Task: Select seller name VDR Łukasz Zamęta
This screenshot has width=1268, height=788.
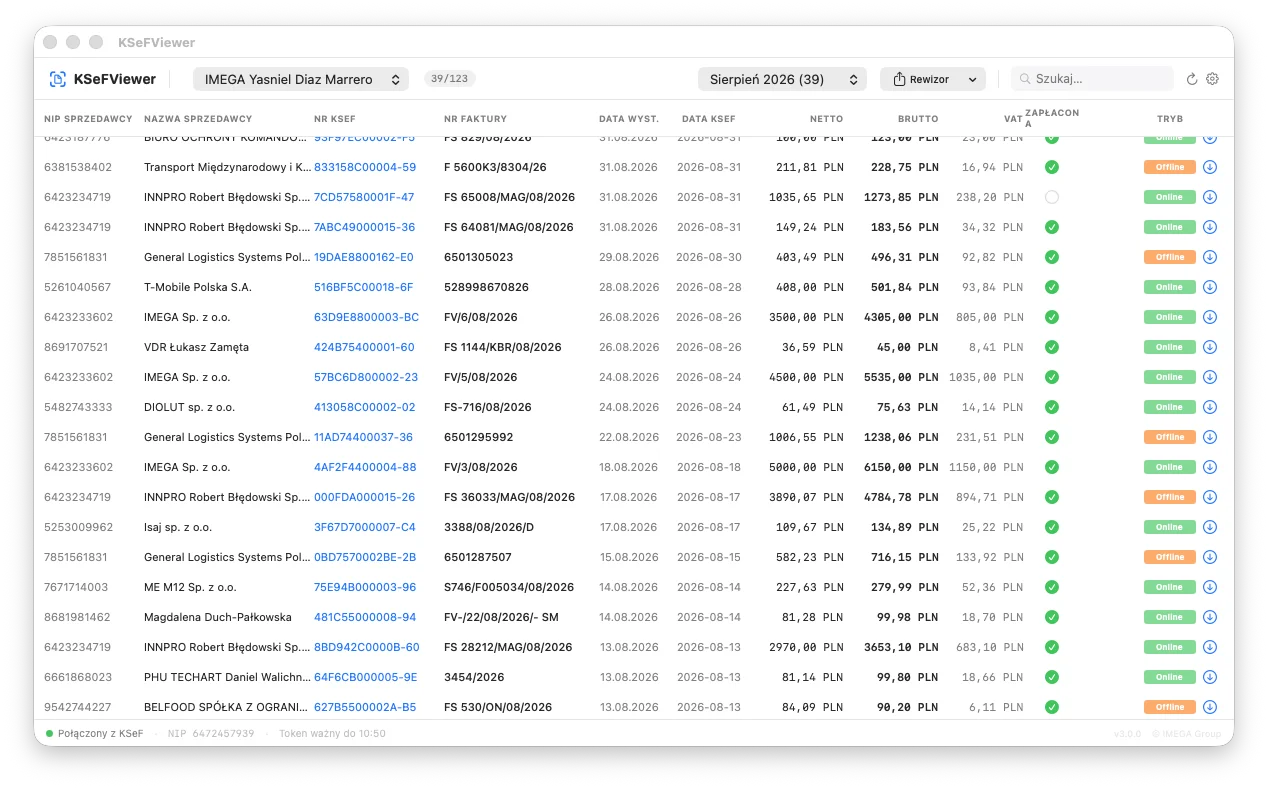Action: click(x=196, y=347)
